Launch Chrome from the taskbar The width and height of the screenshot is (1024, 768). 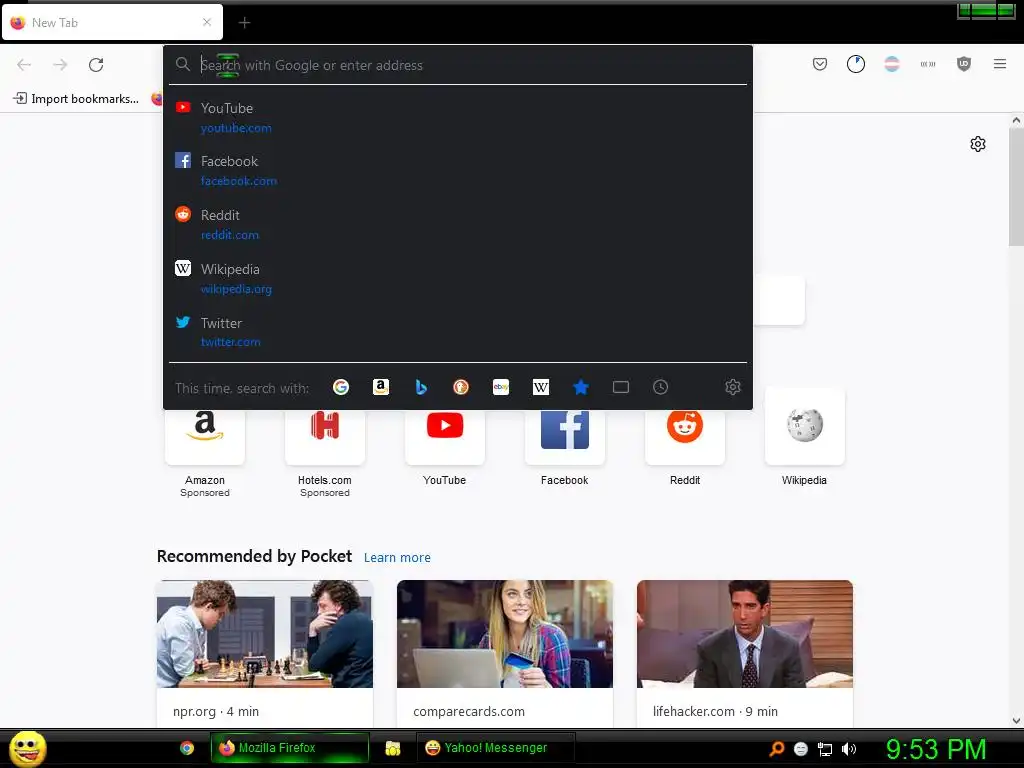tap(187, 748)
